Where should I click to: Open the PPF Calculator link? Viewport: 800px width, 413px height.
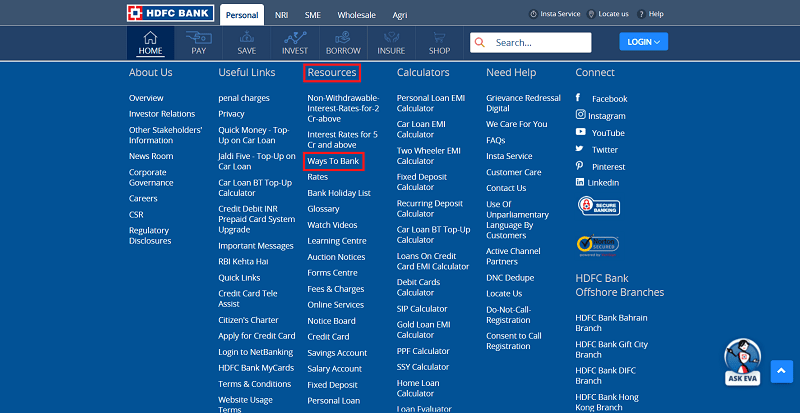pyautogui.click(x=423, y=351)
